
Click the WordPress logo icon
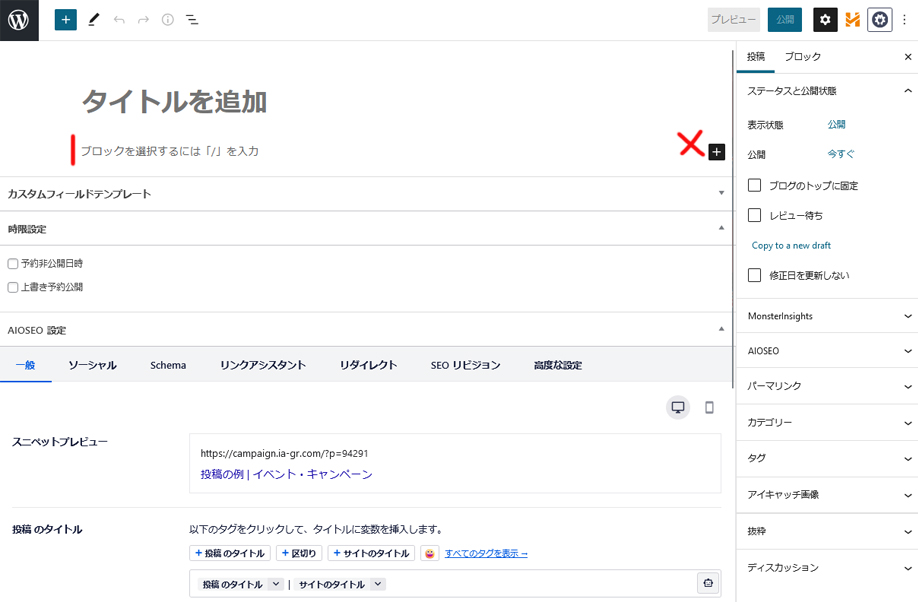[x=19, y=20]
